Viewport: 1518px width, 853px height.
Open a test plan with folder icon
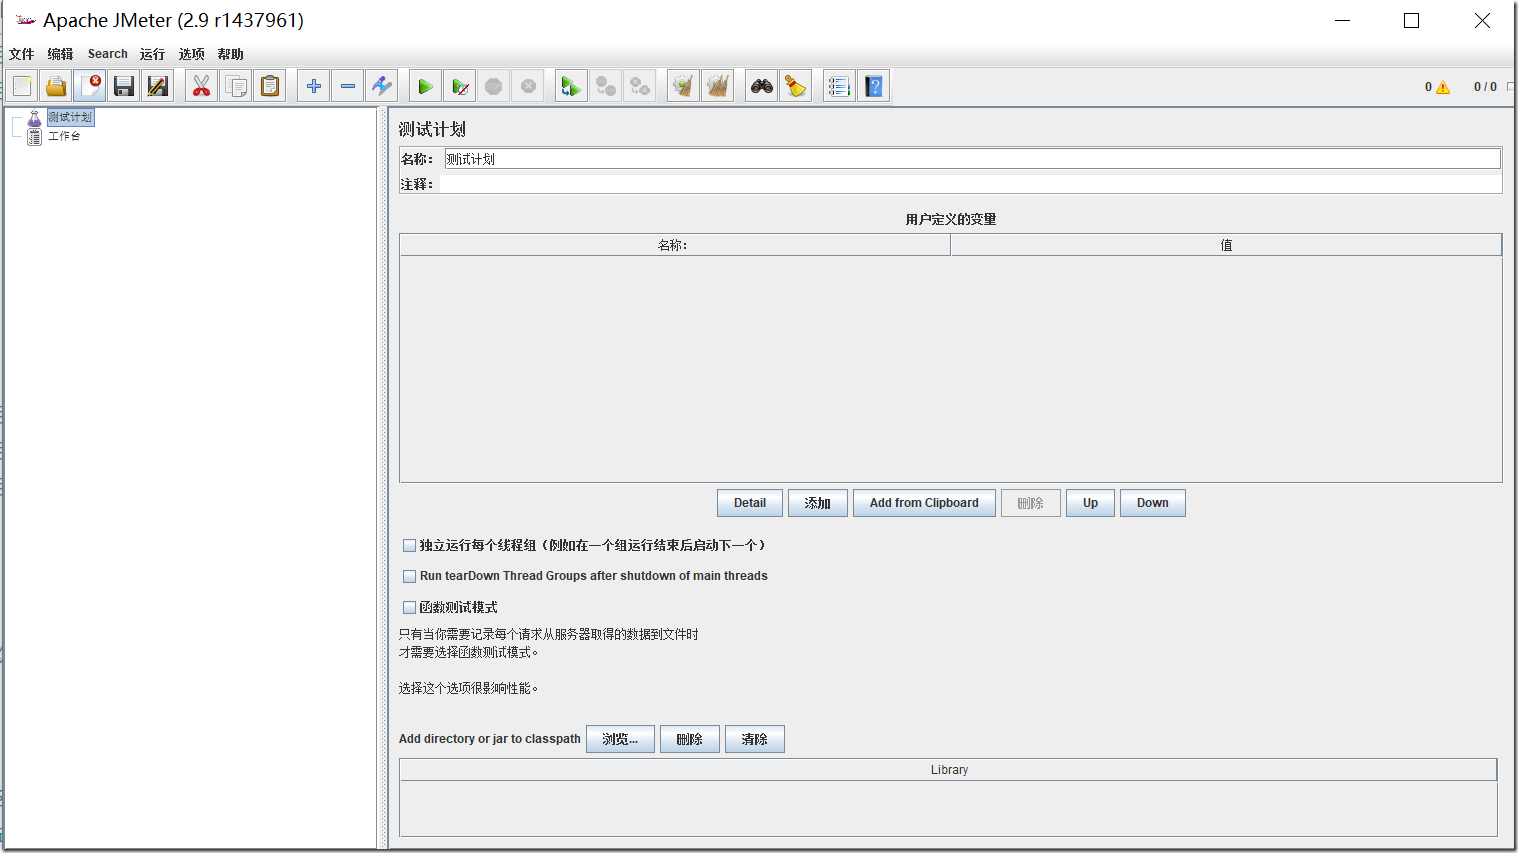(56, 86)
